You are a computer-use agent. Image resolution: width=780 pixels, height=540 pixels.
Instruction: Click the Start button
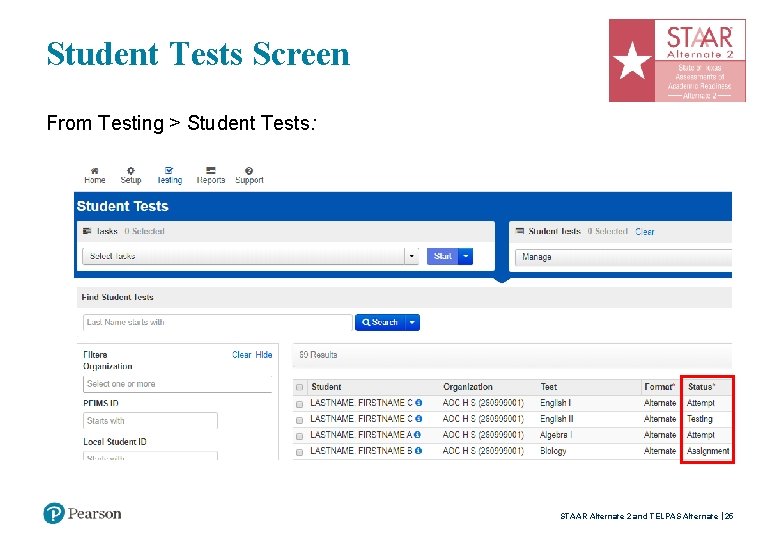(x=443, y=256)
